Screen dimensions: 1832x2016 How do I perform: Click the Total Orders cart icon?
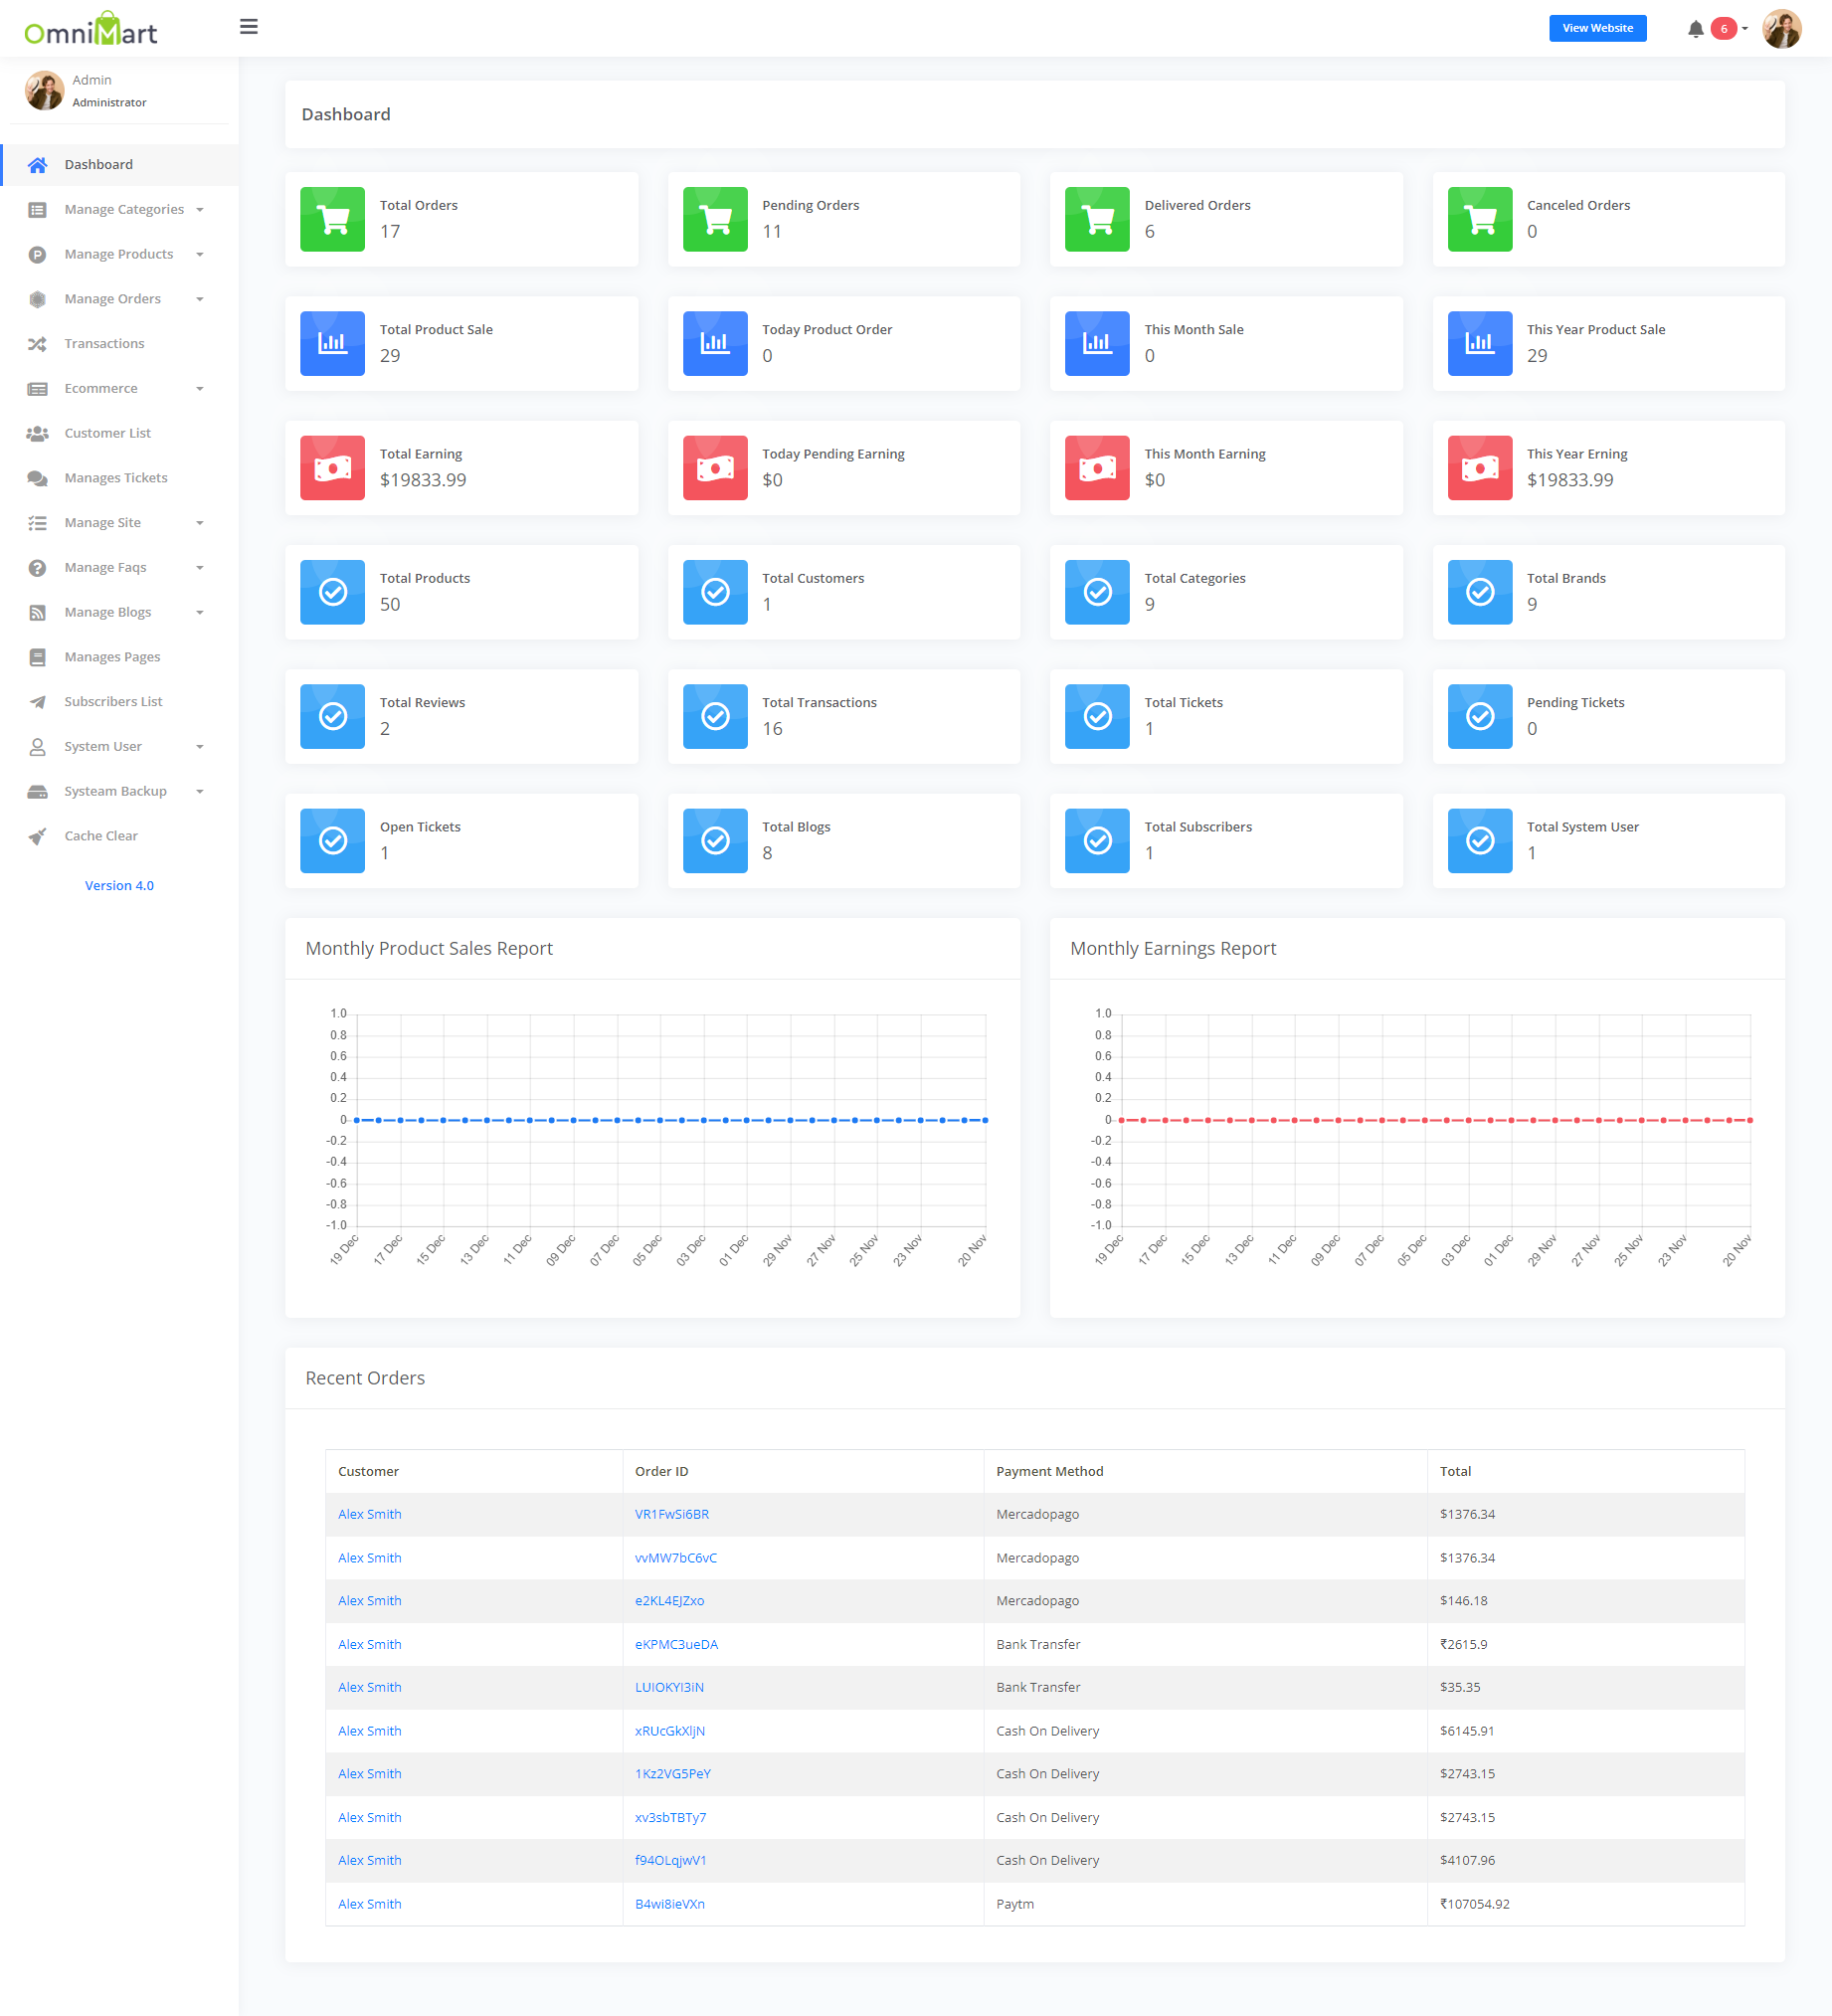332,219
